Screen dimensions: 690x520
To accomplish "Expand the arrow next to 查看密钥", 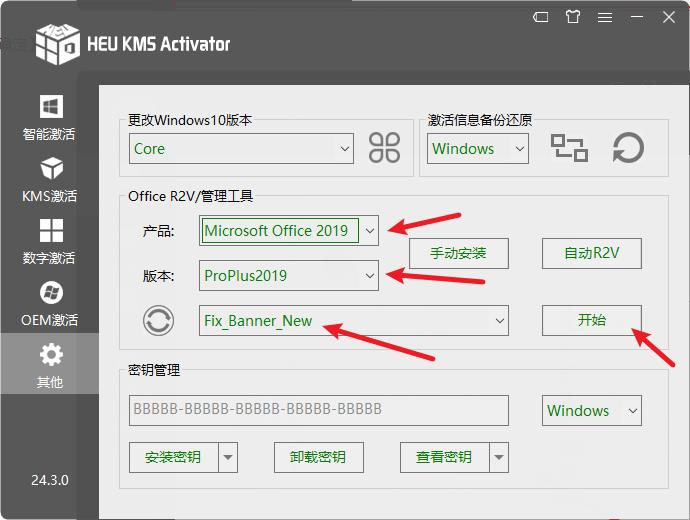I will click(x=499, y=458).
